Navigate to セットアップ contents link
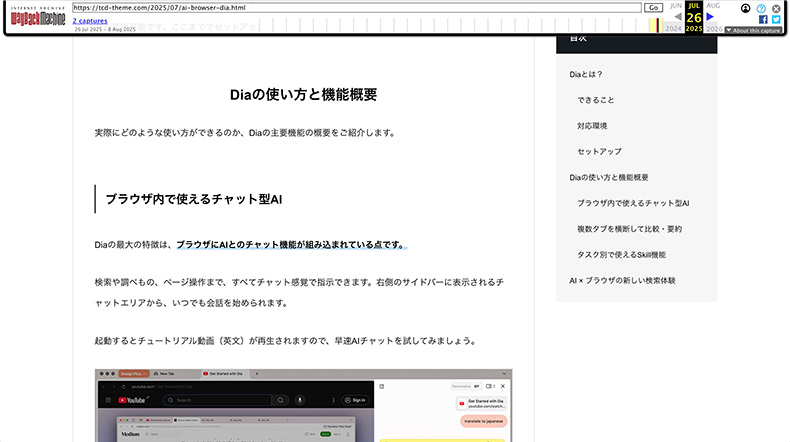The width and height of the screenshot is (790, 442). [599, 152]
